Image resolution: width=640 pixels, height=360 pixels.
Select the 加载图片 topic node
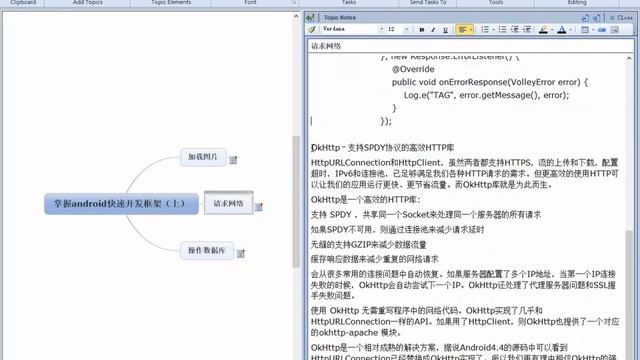point(203,157)
